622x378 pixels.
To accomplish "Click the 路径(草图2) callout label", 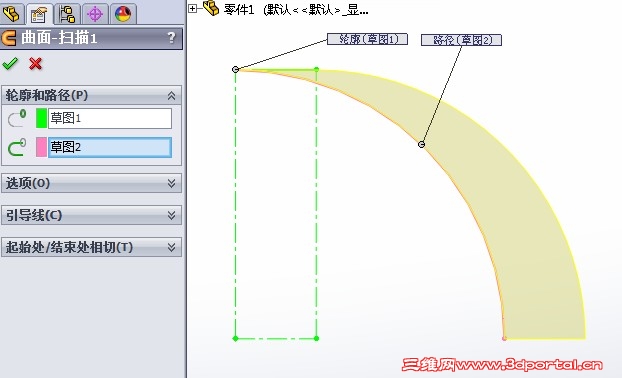I will coord(461,40).
